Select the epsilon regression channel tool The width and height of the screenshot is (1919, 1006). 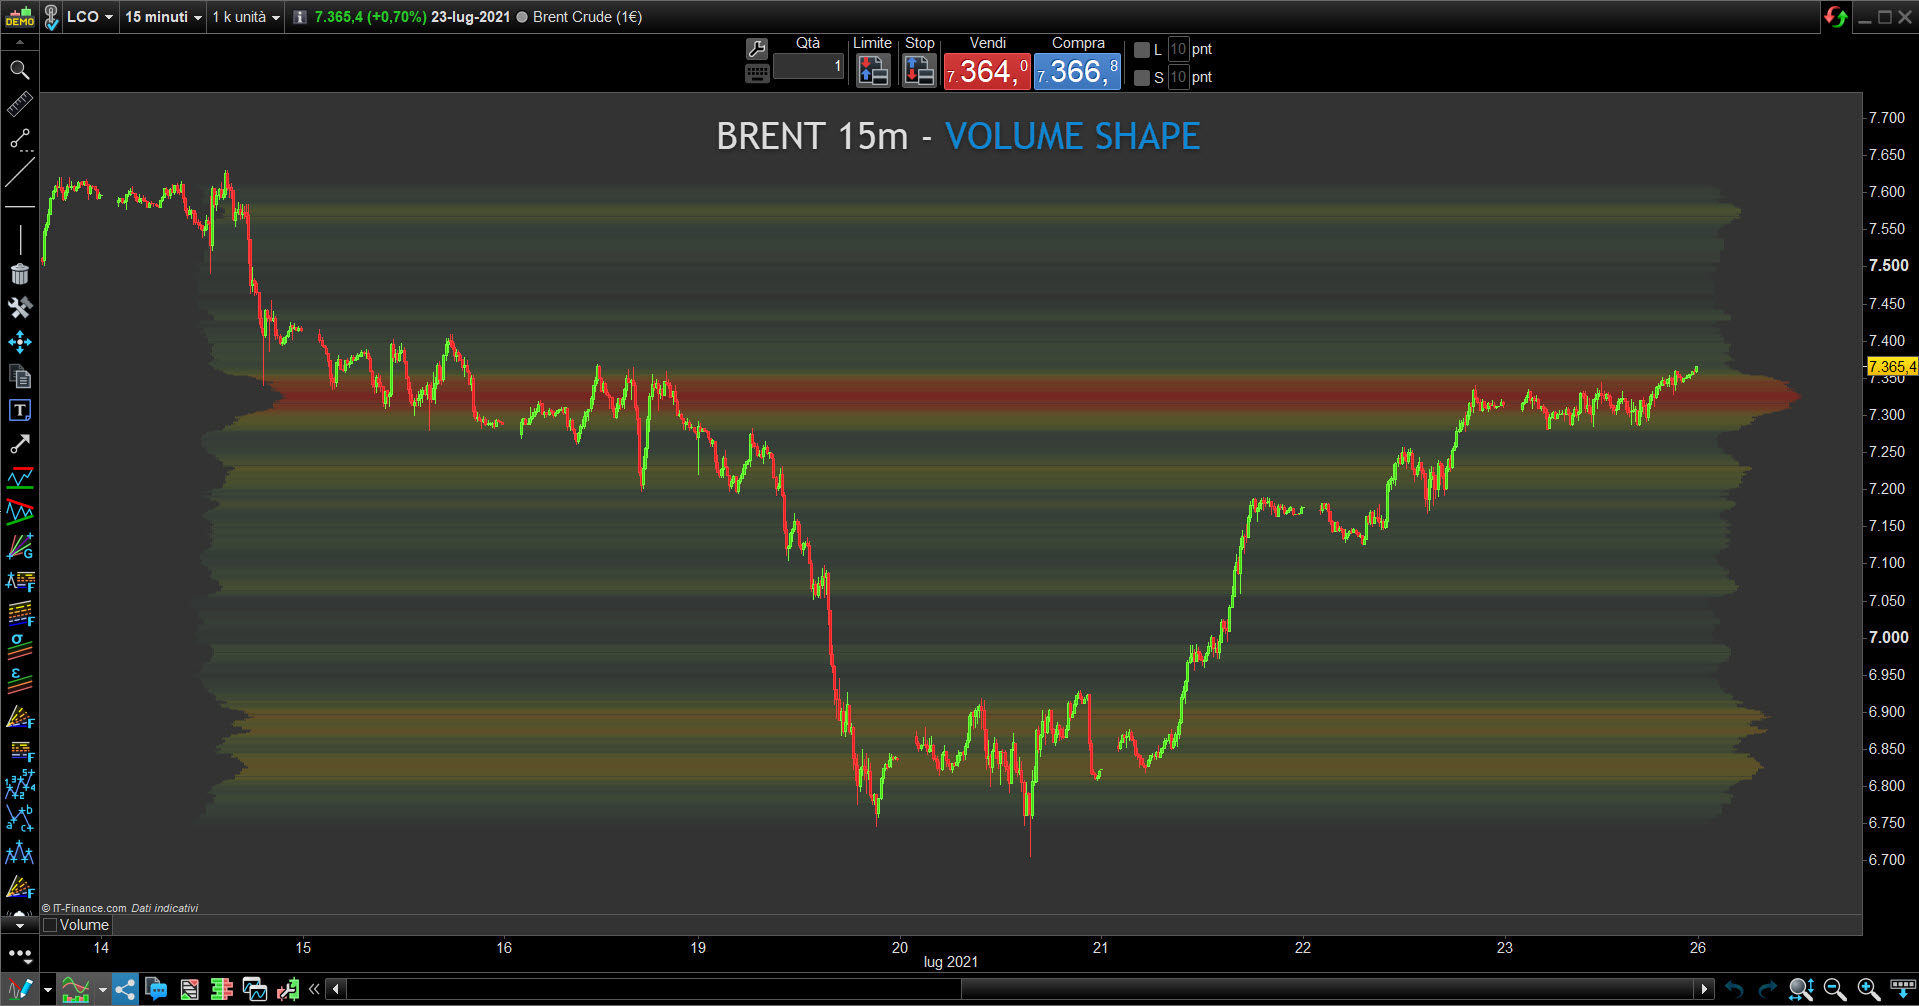point(19,681)
